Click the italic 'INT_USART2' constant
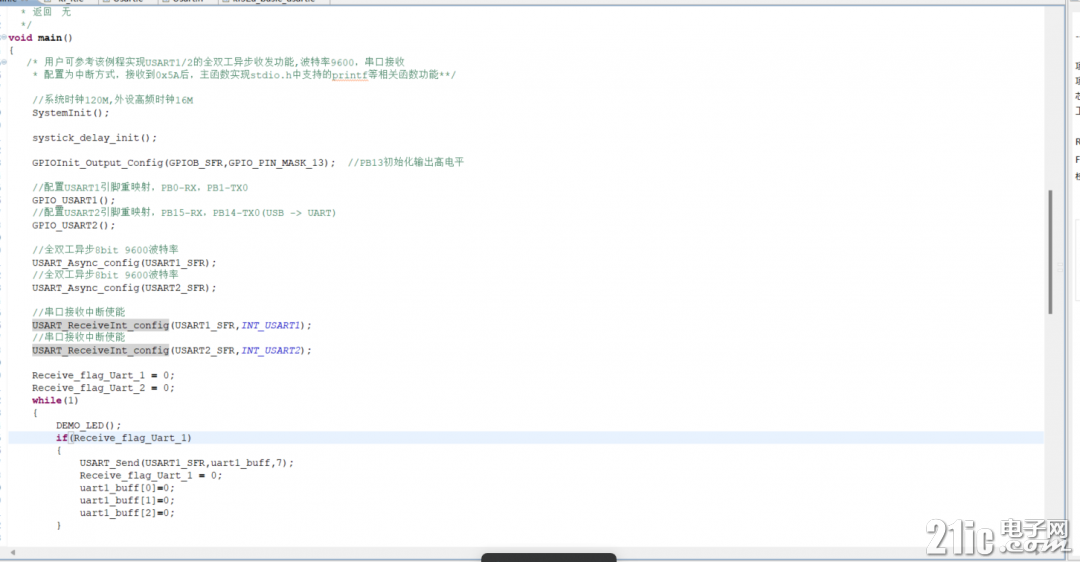The width and height of the screenshot is (1080, 562). pos(271,351)
